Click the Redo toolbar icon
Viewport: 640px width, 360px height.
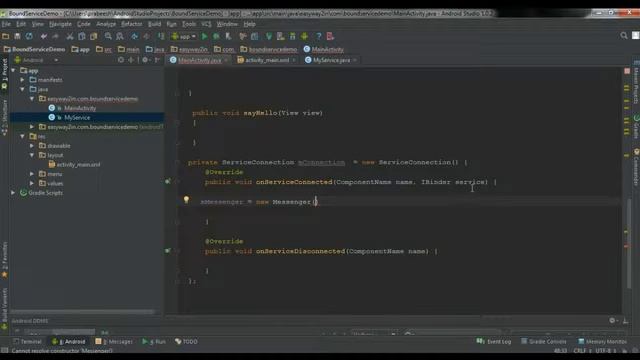[x=56, y=36]
